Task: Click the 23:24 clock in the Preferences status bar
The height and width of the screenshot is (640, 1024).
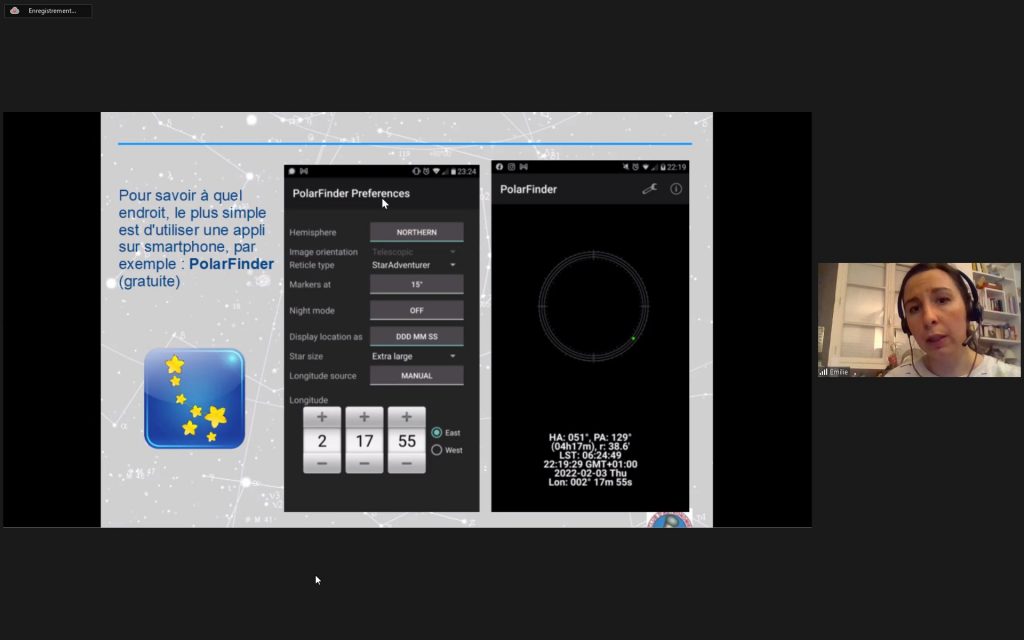Action: (x=467, y=172)
